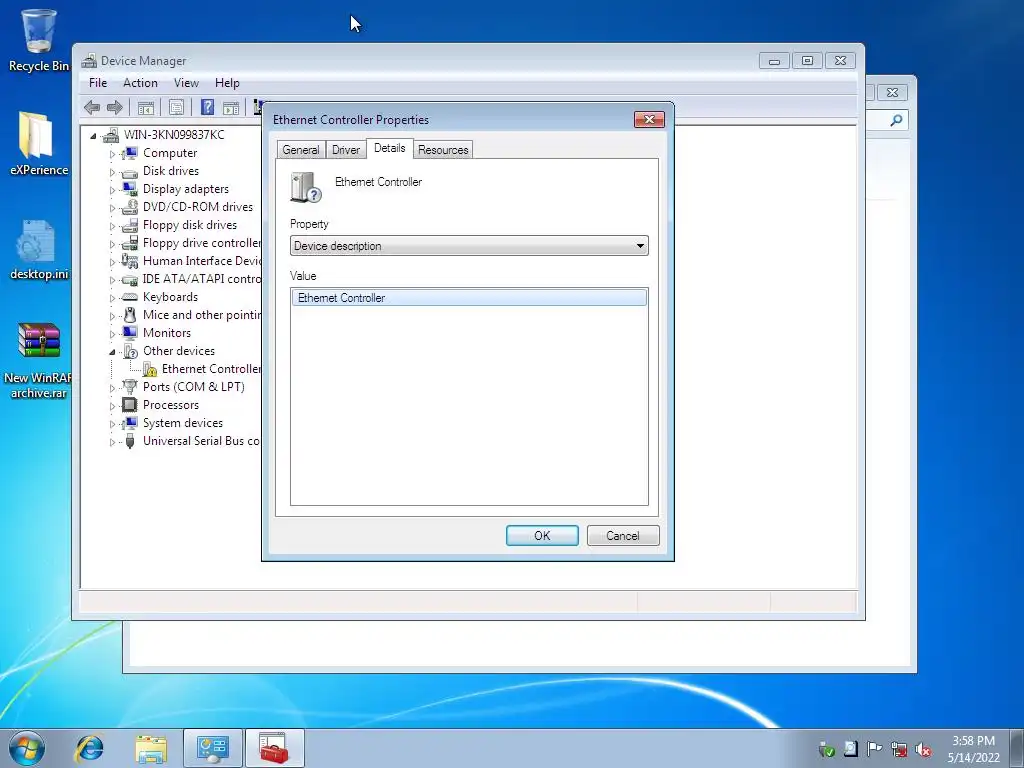The width and height of the screenshot is (1024, 768).
Task: Select the Details tab
Action: click(390, 148)
